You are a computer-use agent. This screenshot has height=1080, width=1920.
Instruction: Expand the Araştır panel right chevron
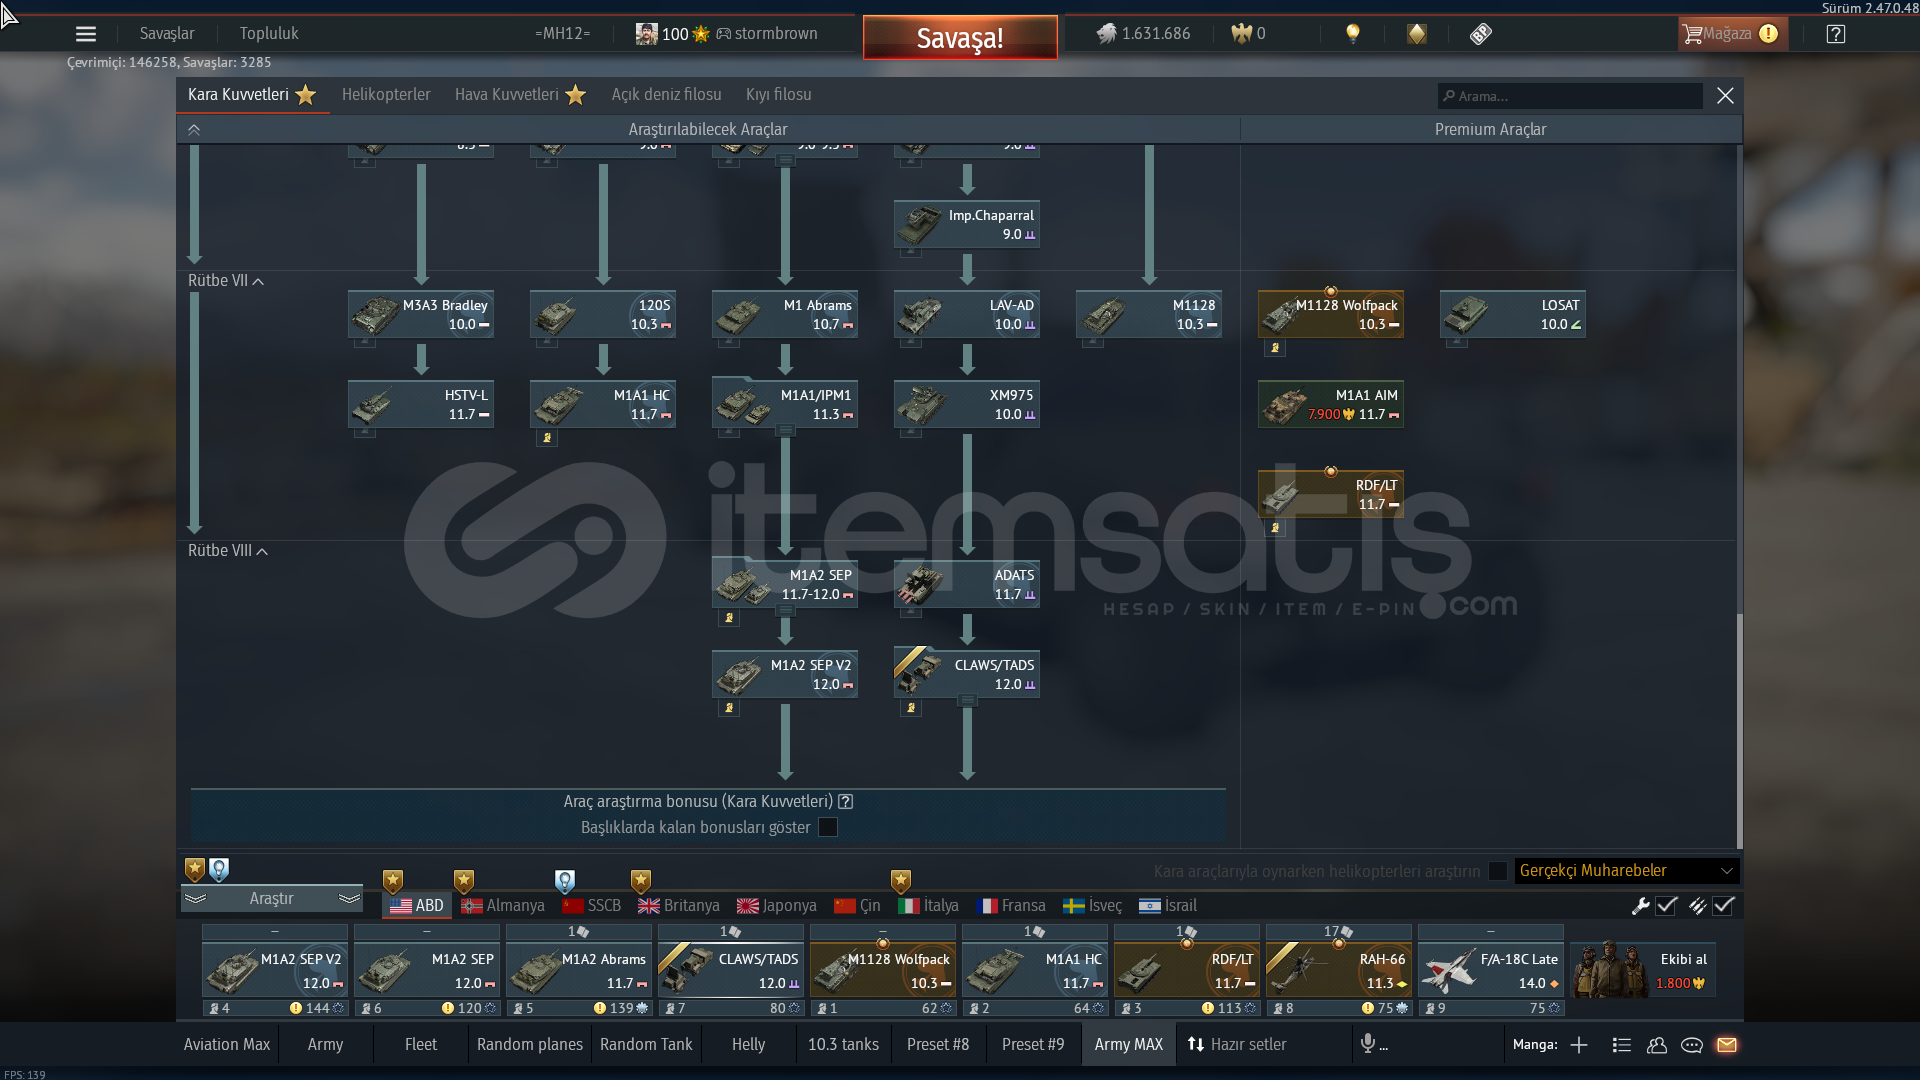click(349, 899)
